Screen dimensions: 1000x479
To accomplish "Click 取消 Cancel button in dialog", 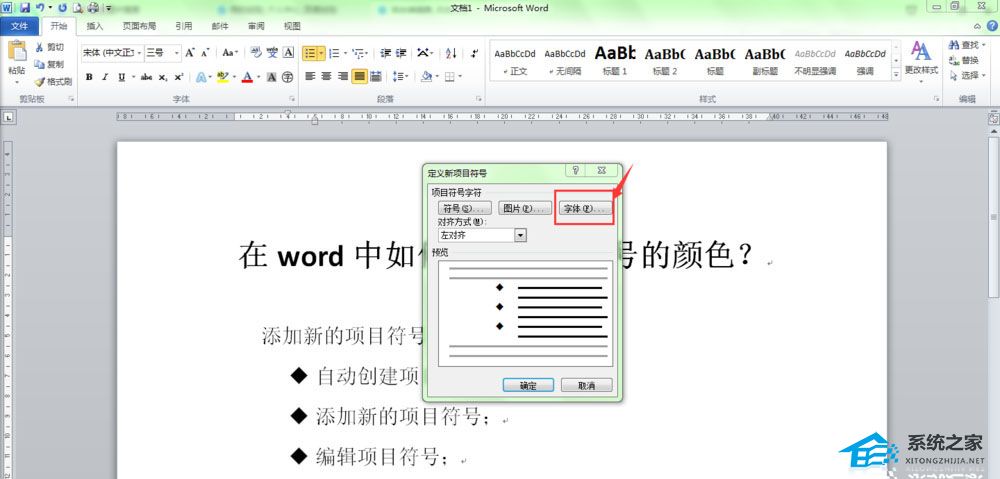I will click(x=587, y=385).
